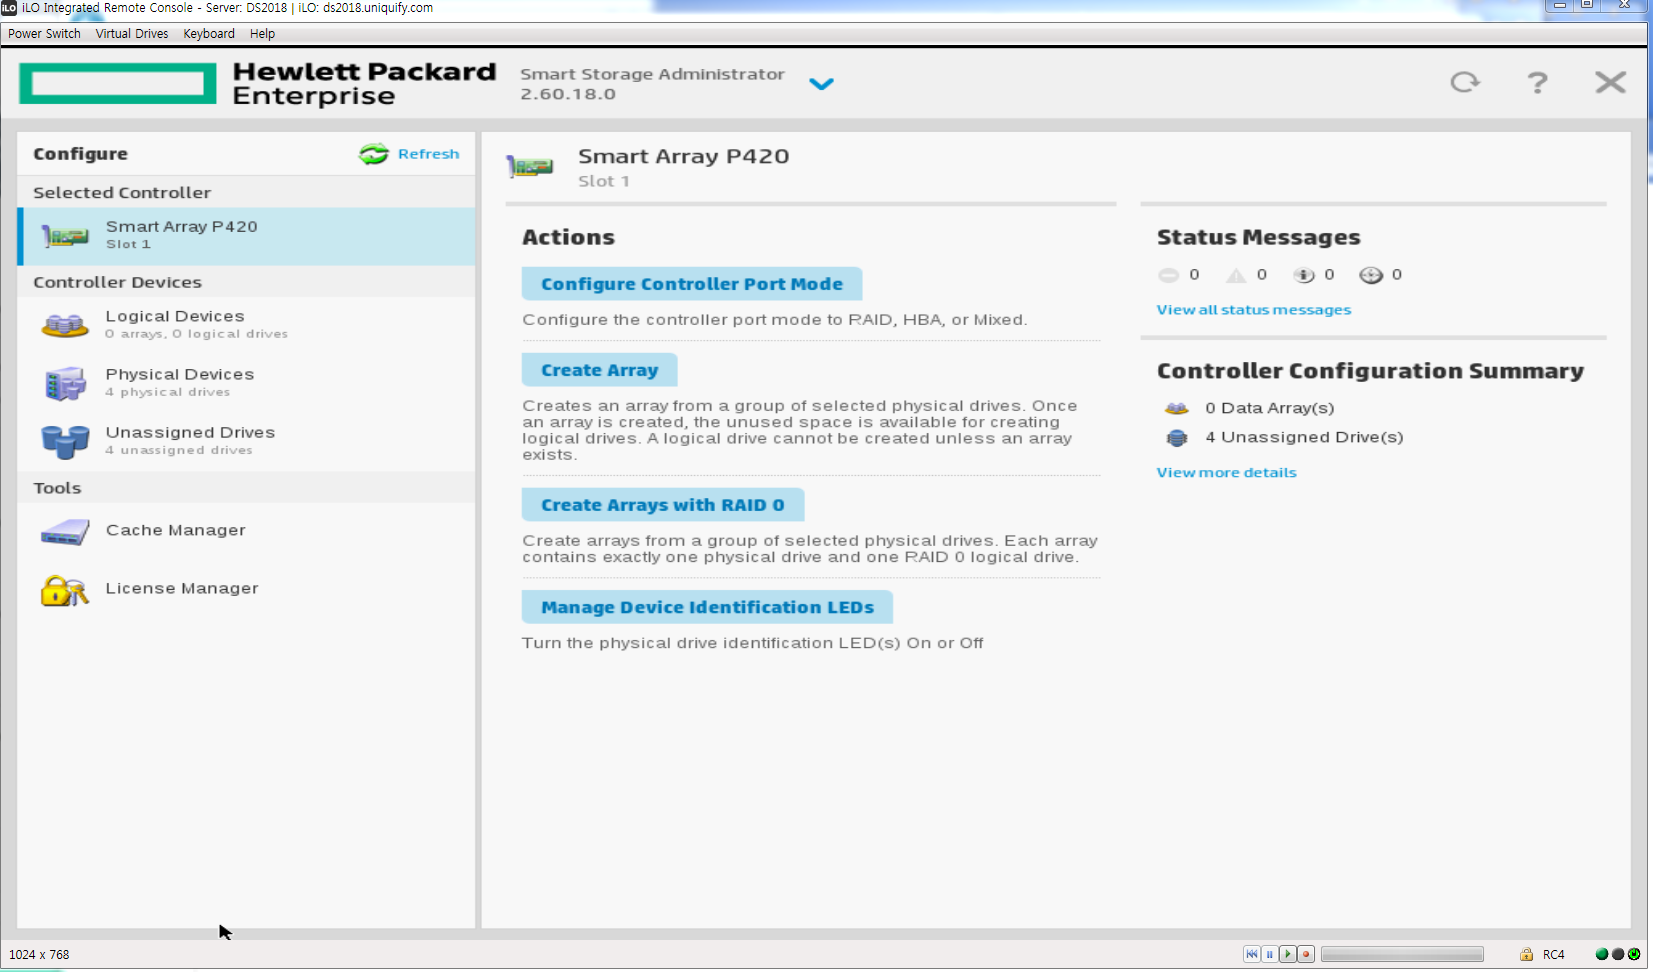Screen dimensions: 1653x972
Task: Click the 1024 x 768 resolution text
Action: (x=39, y=955)
